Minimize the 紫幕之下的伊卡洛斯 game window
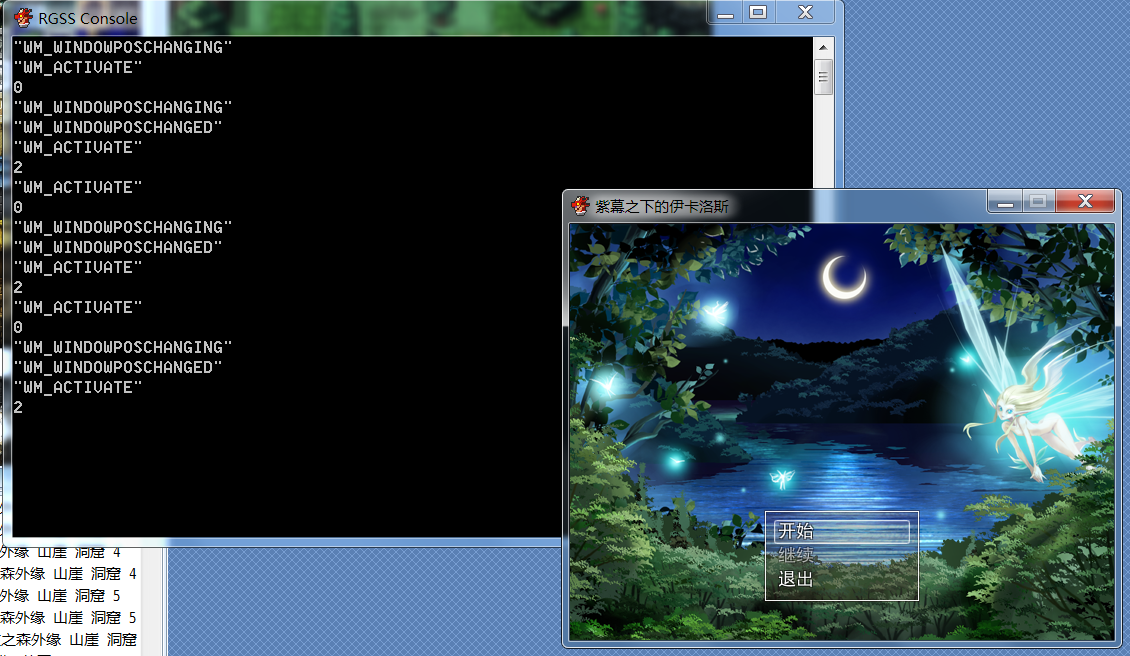This screenshot has height=656, width=1130. pyautogui.click(x=1005, y=202)
